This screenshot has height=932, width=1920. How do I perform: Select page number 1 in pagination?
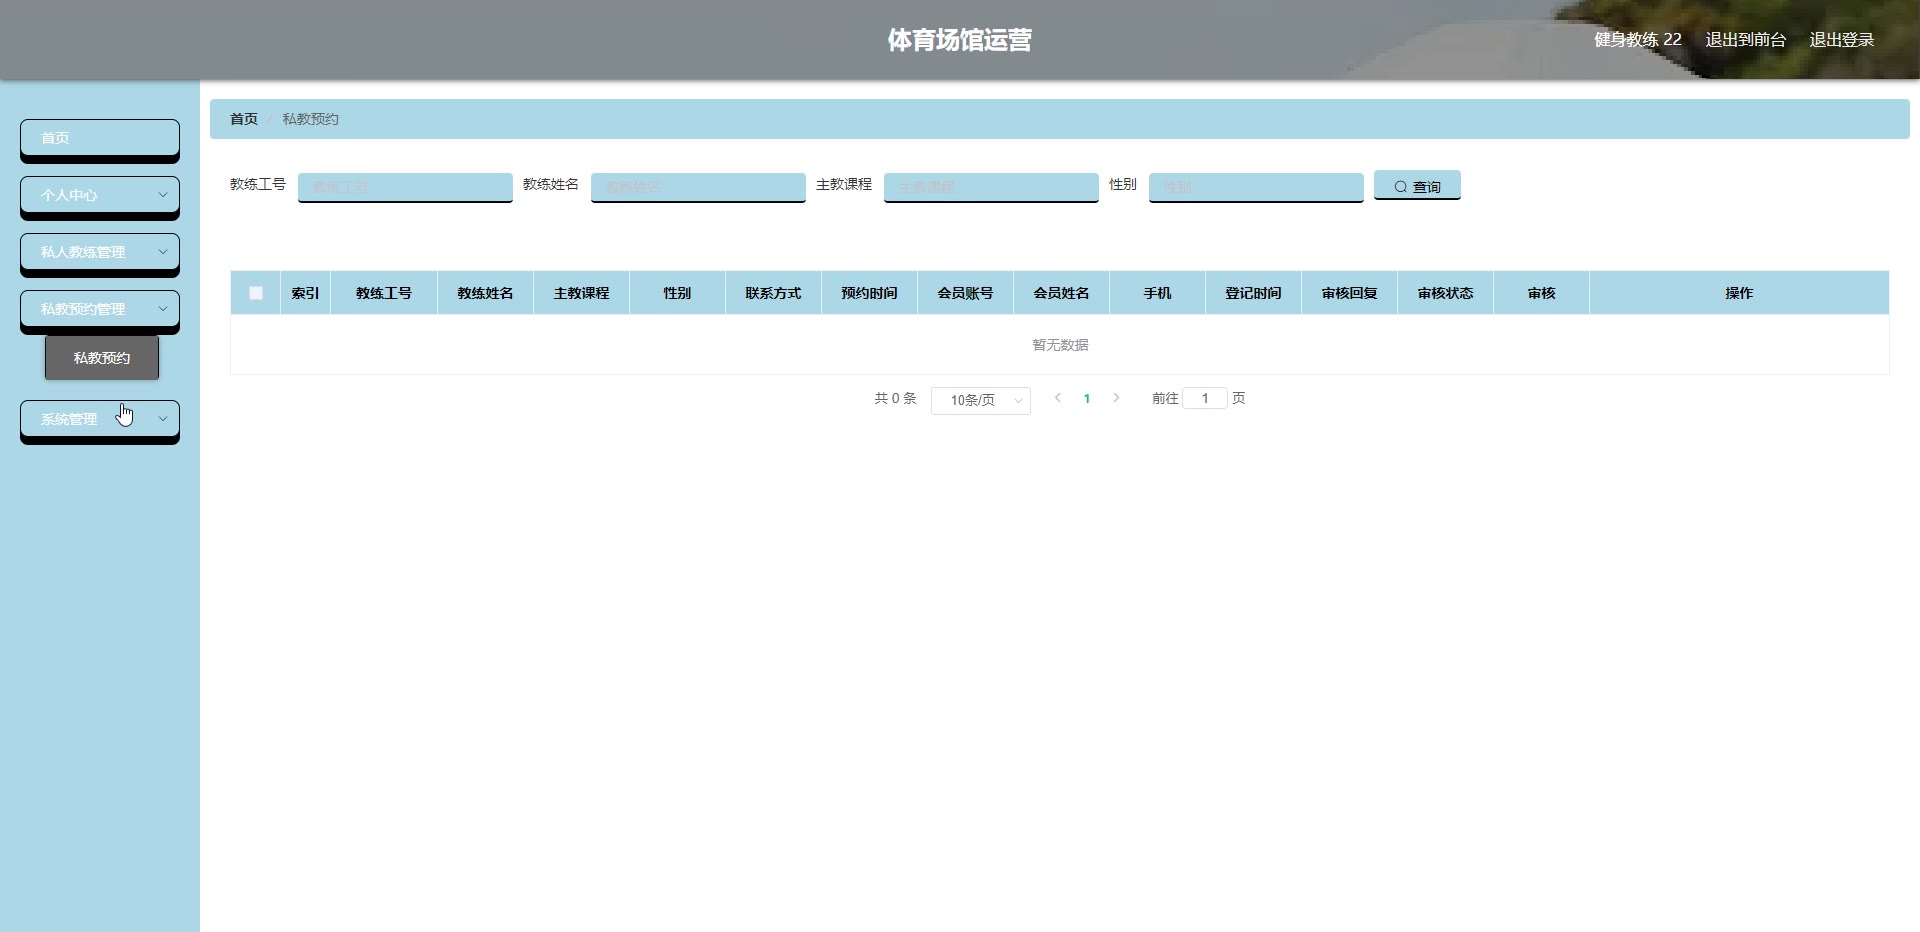[x=1087, y=398]
